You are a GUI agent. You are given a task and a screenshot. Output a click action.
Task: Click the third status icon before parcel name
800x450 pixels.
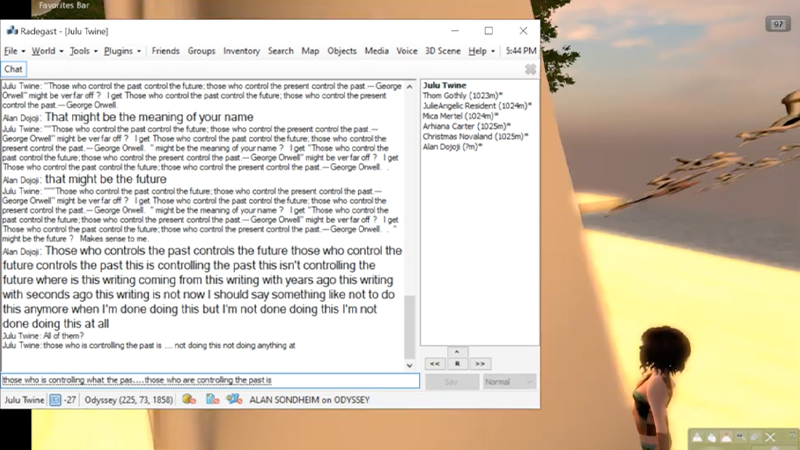234,399
